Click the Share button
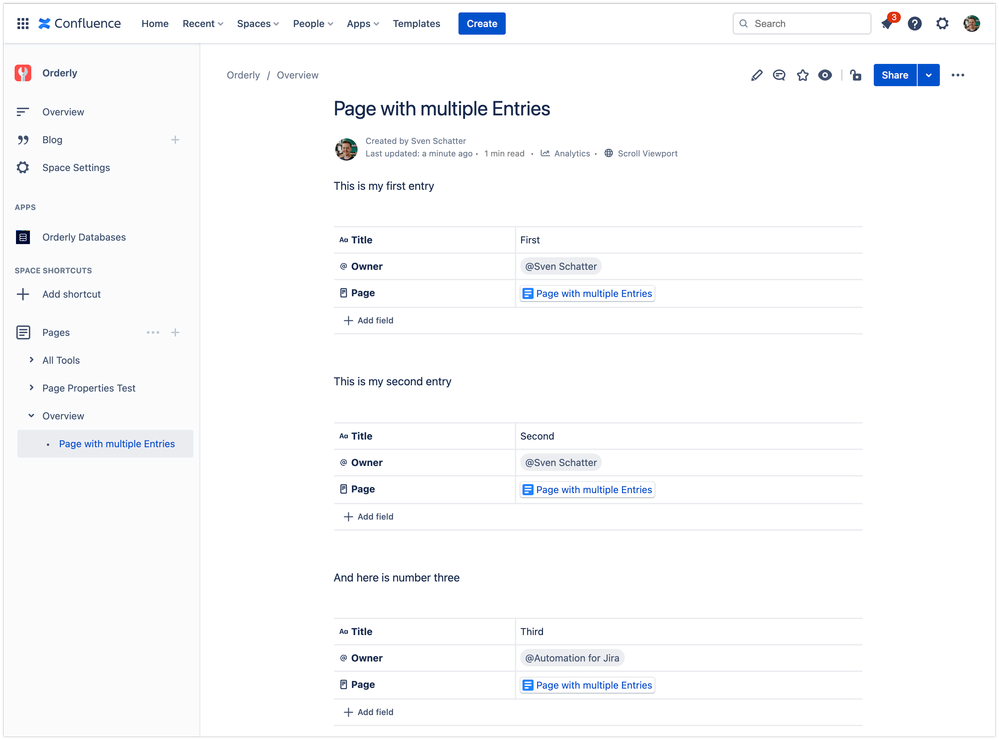The image size is (999, 740). tap(894, 75)
